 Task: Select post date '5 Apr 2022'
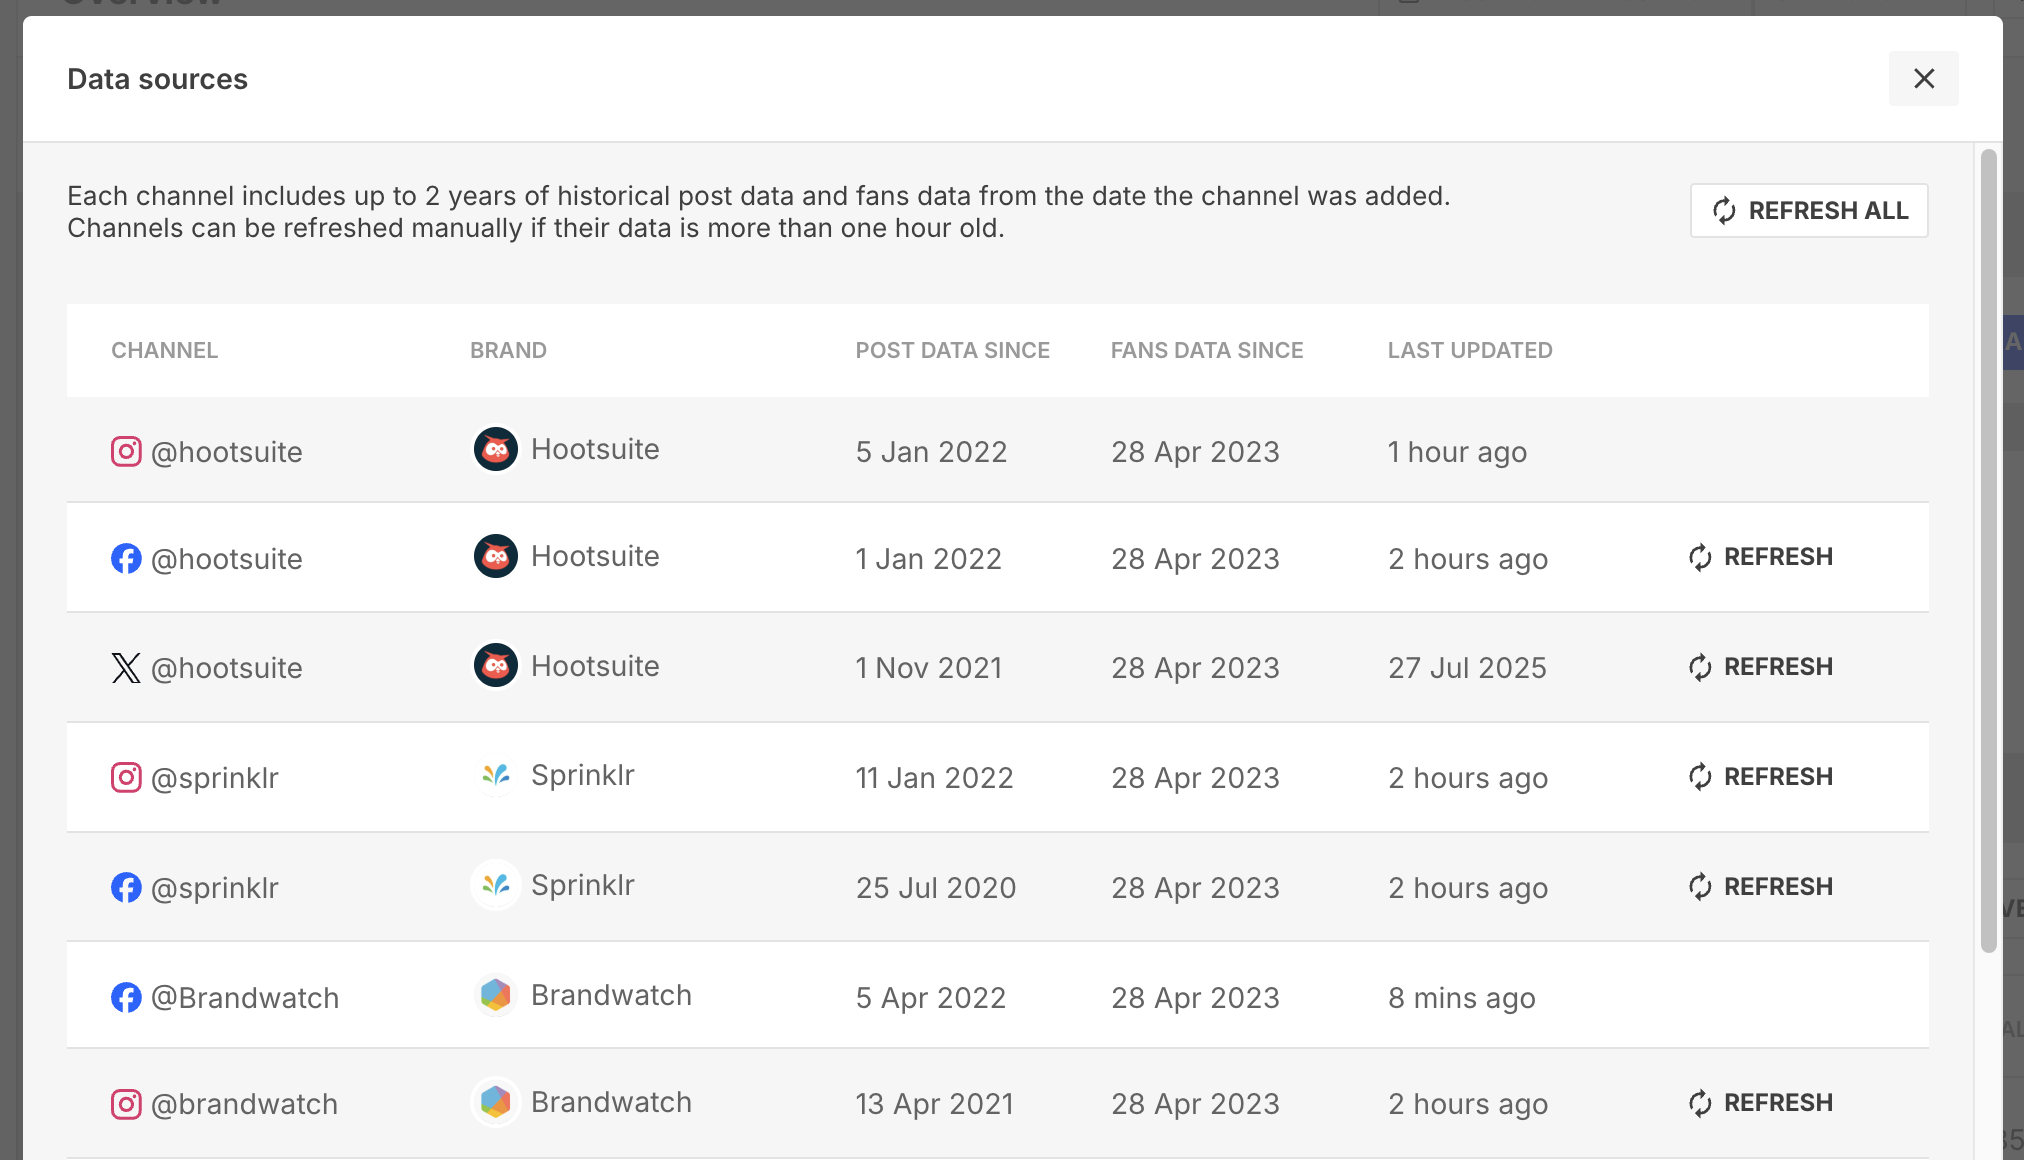pos(931,998)
